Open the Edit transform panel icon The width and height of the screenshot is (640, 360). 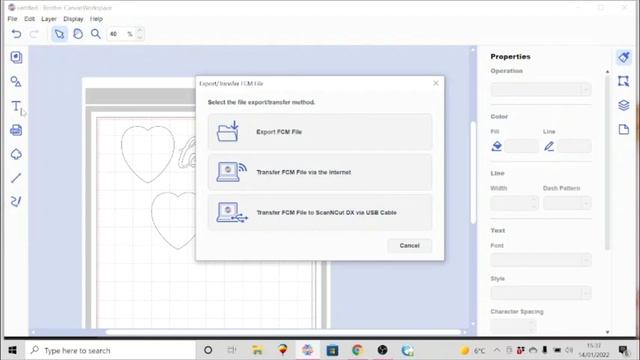624,81
